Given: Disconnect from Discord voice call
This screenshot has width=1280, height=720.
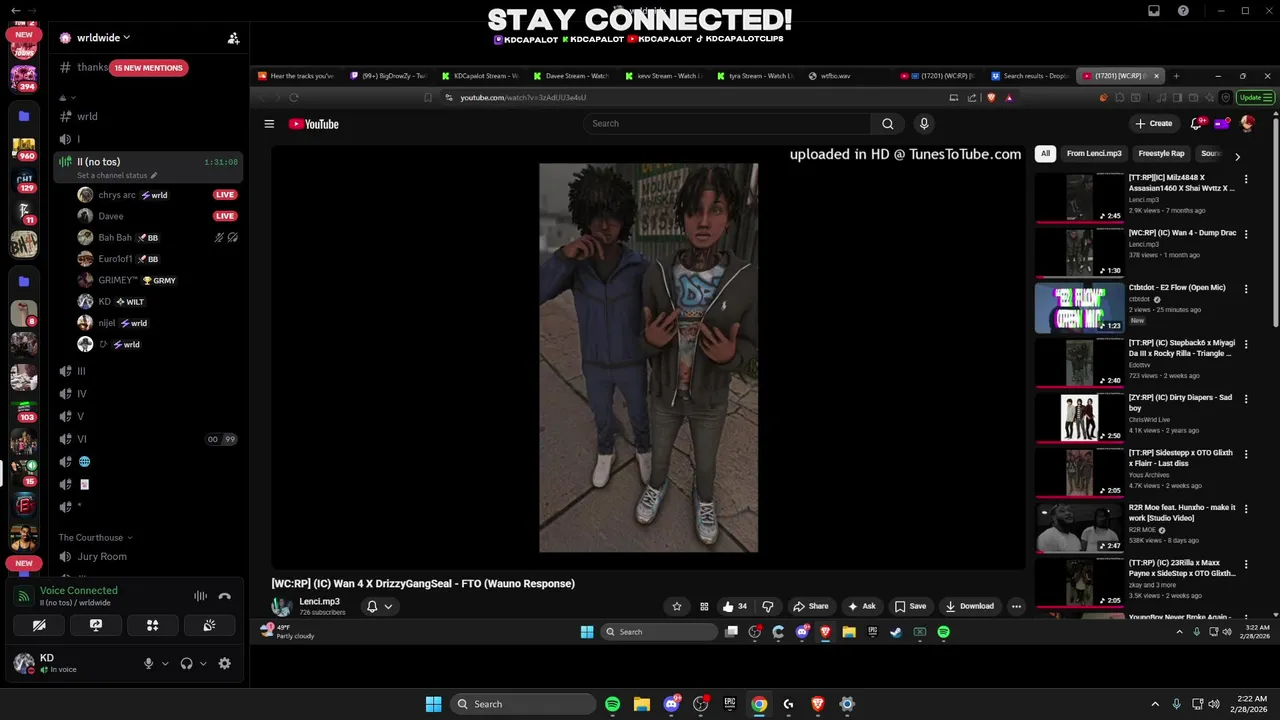Looking at the screenshot, I should 225,596.
